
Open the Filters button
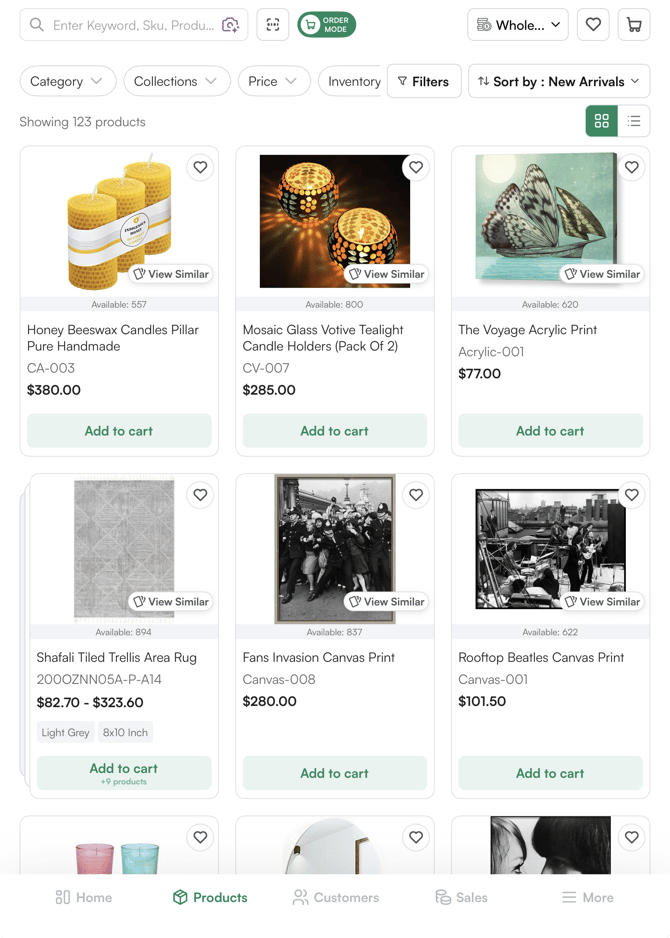pos(423,81)
